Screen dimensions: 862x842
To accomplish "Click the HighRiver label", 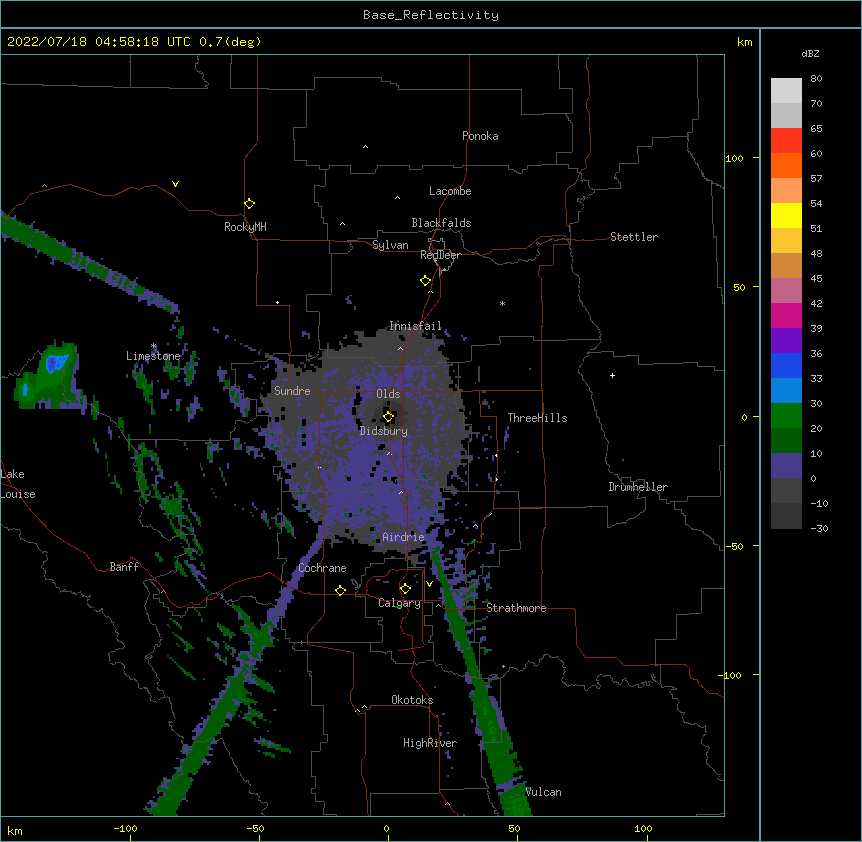I will [x=430, y=743].
